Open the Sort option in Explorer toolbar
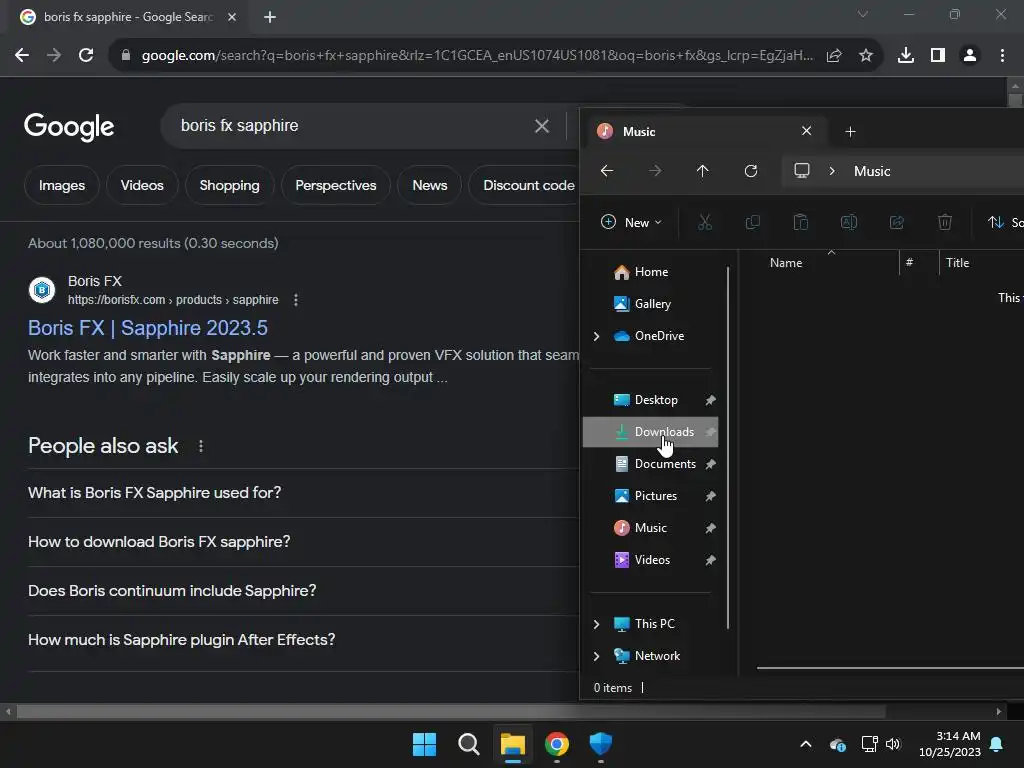The width and height of the screenshot is (1024, 768). (1005, 223)
